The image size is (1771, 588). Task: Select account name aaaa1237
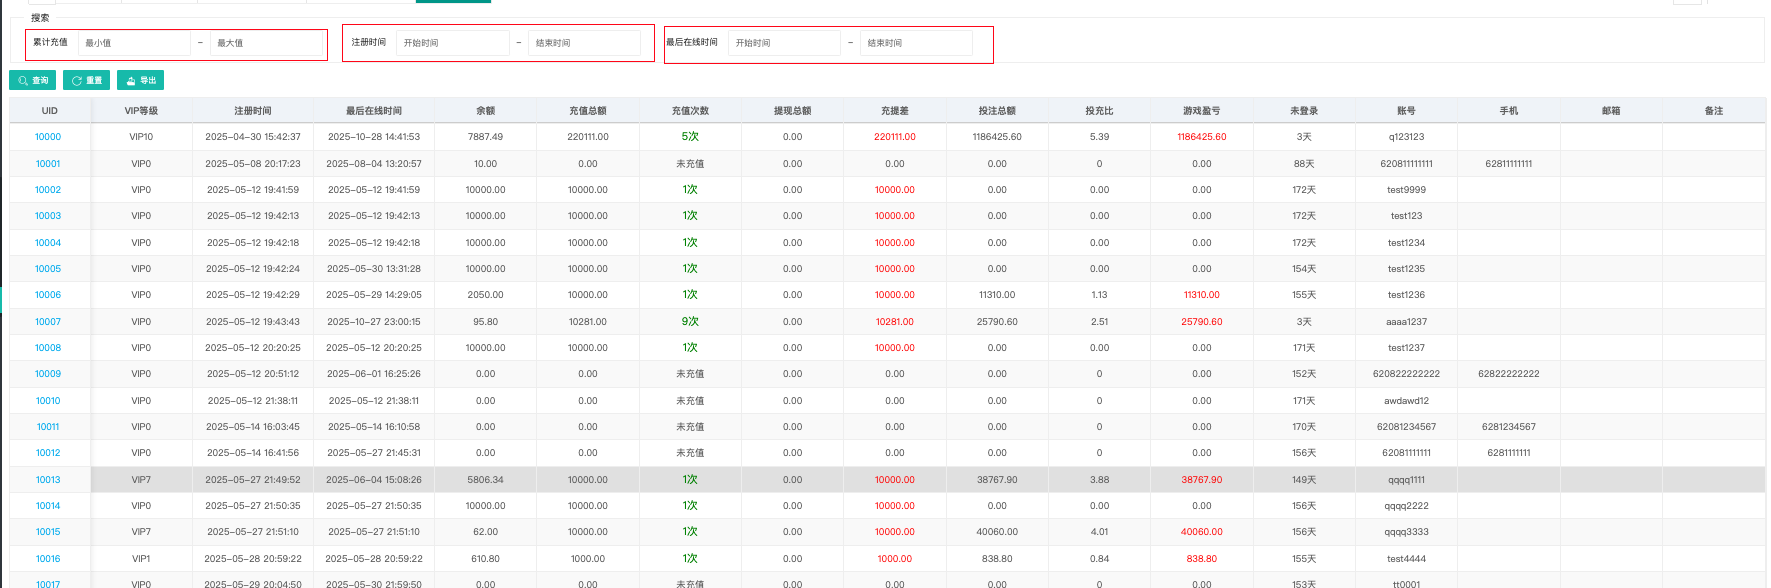1406,322
